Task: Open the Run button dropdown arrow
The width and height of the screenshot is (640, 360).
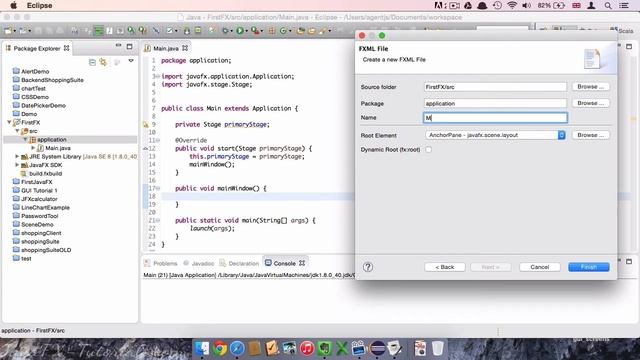Action: coord(247,31)
